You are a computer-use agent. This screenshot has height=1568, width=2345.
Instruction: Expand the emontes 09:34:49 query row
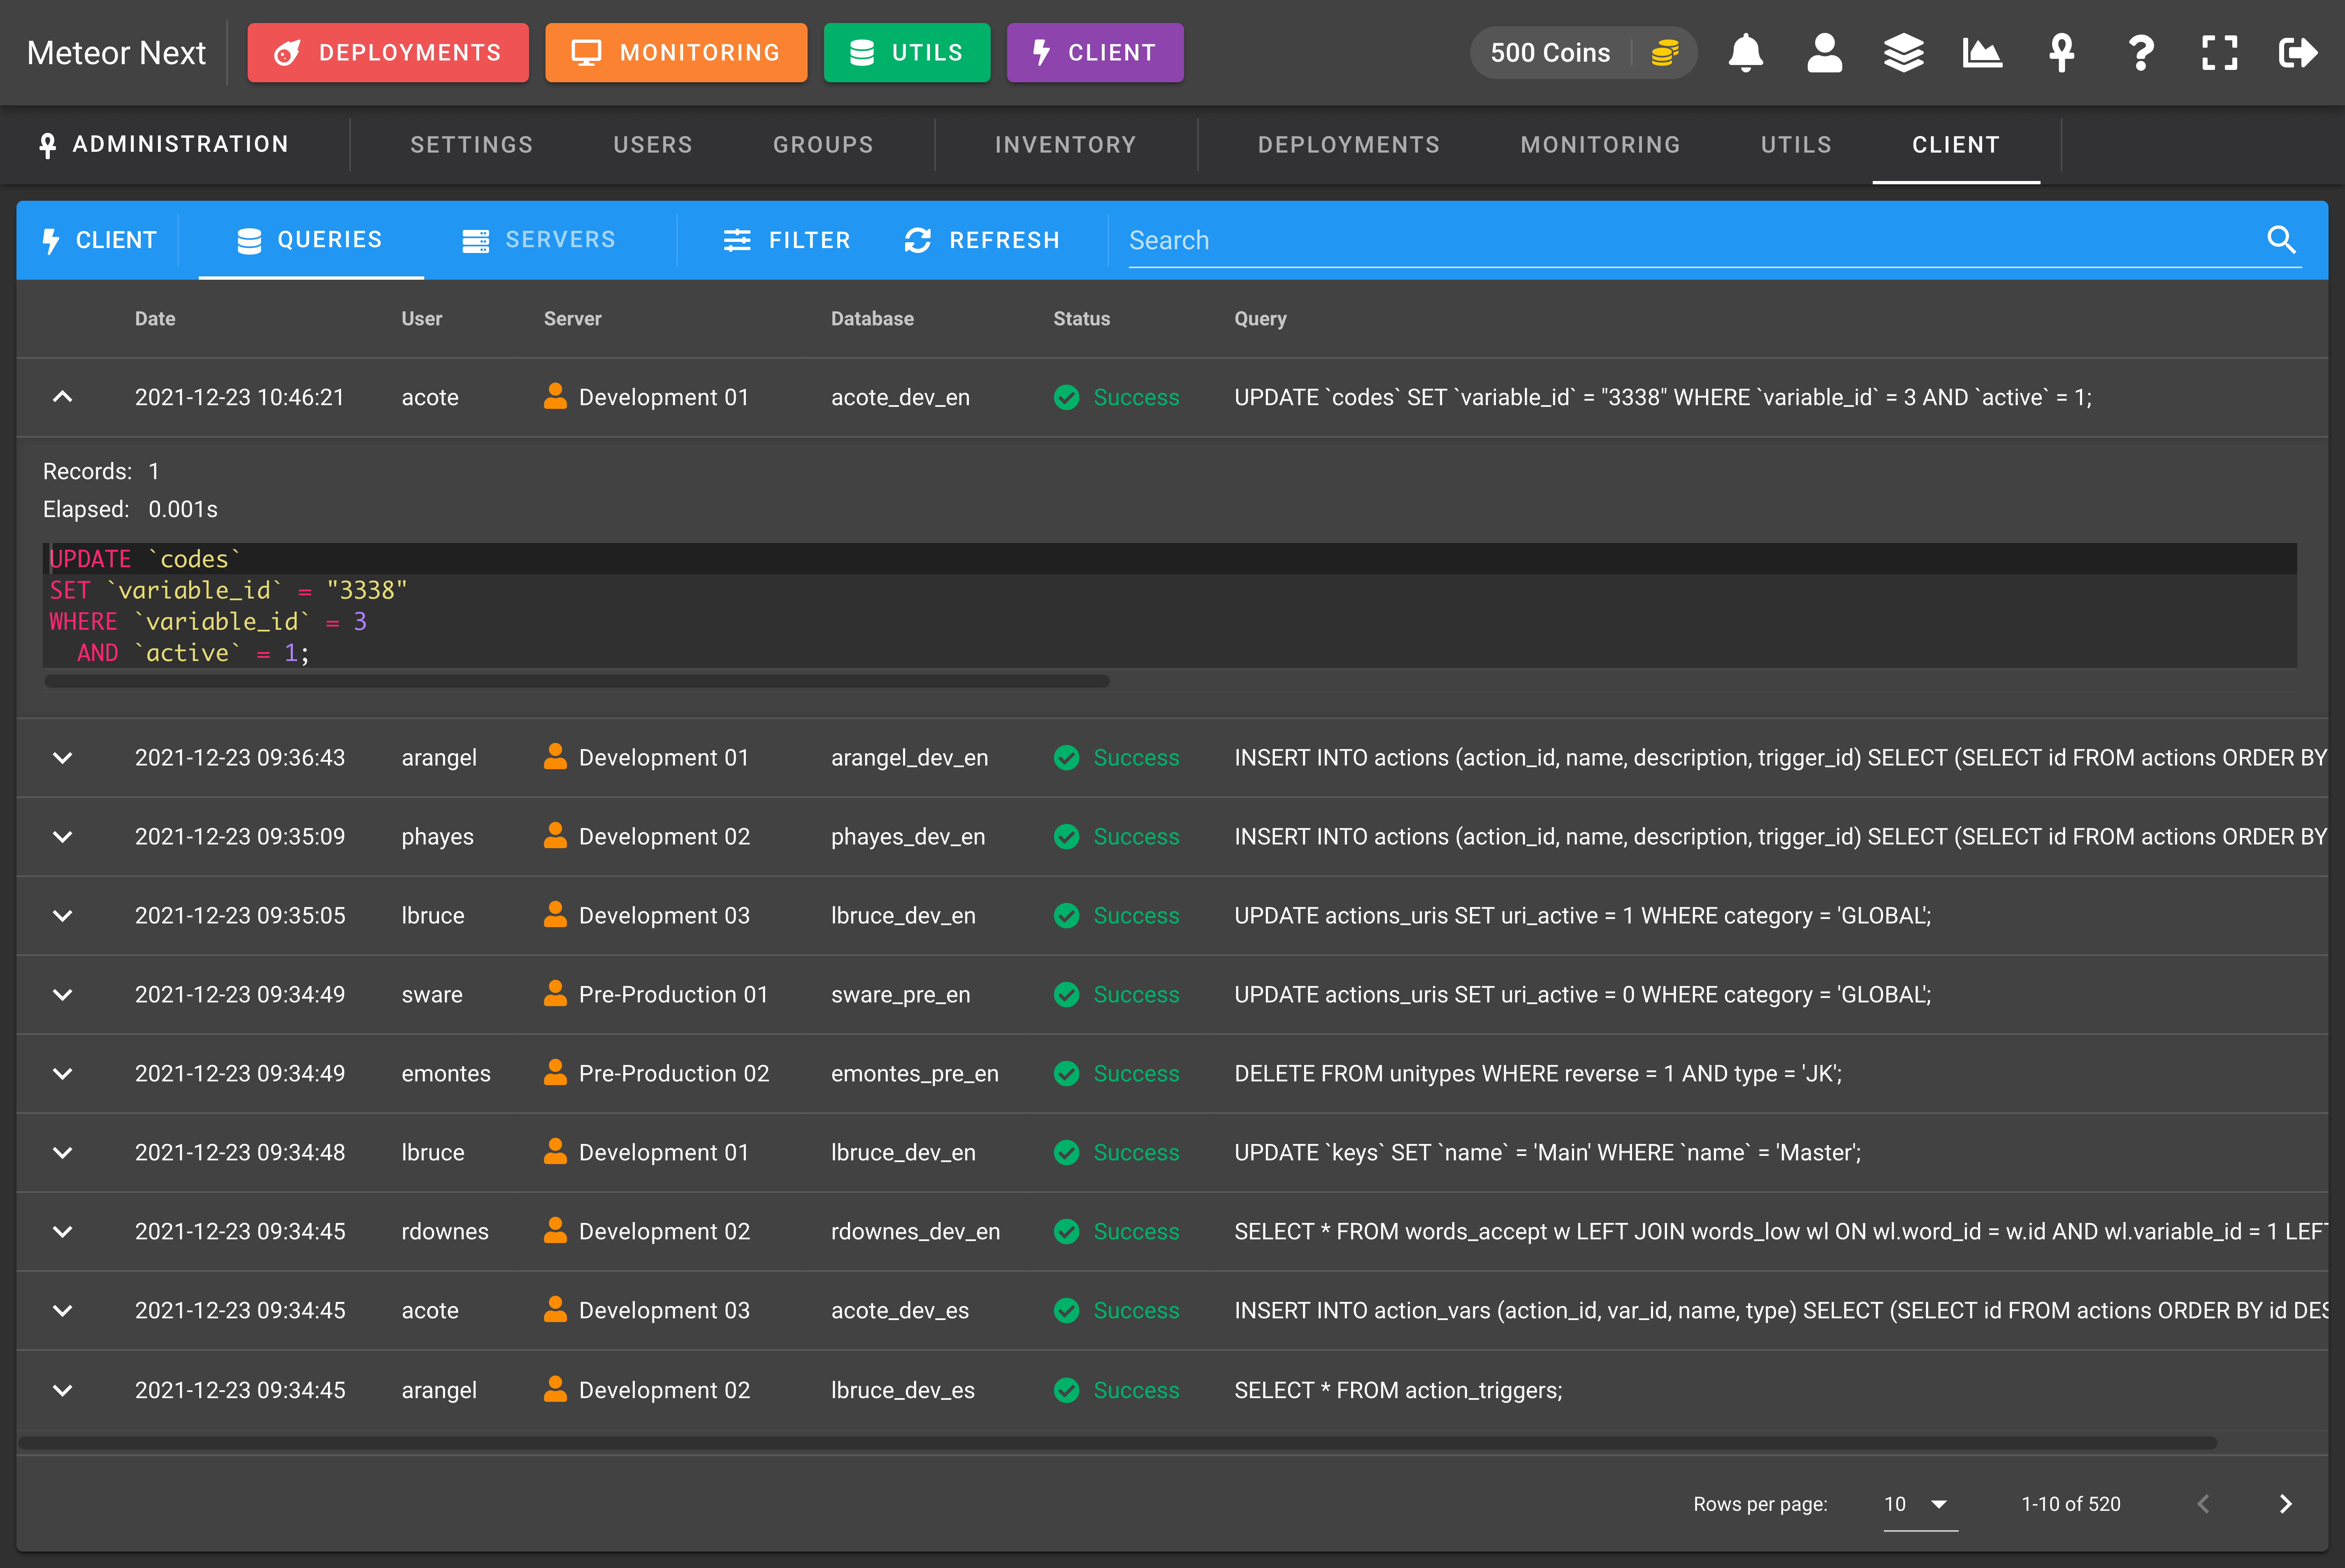[62, 1074]
